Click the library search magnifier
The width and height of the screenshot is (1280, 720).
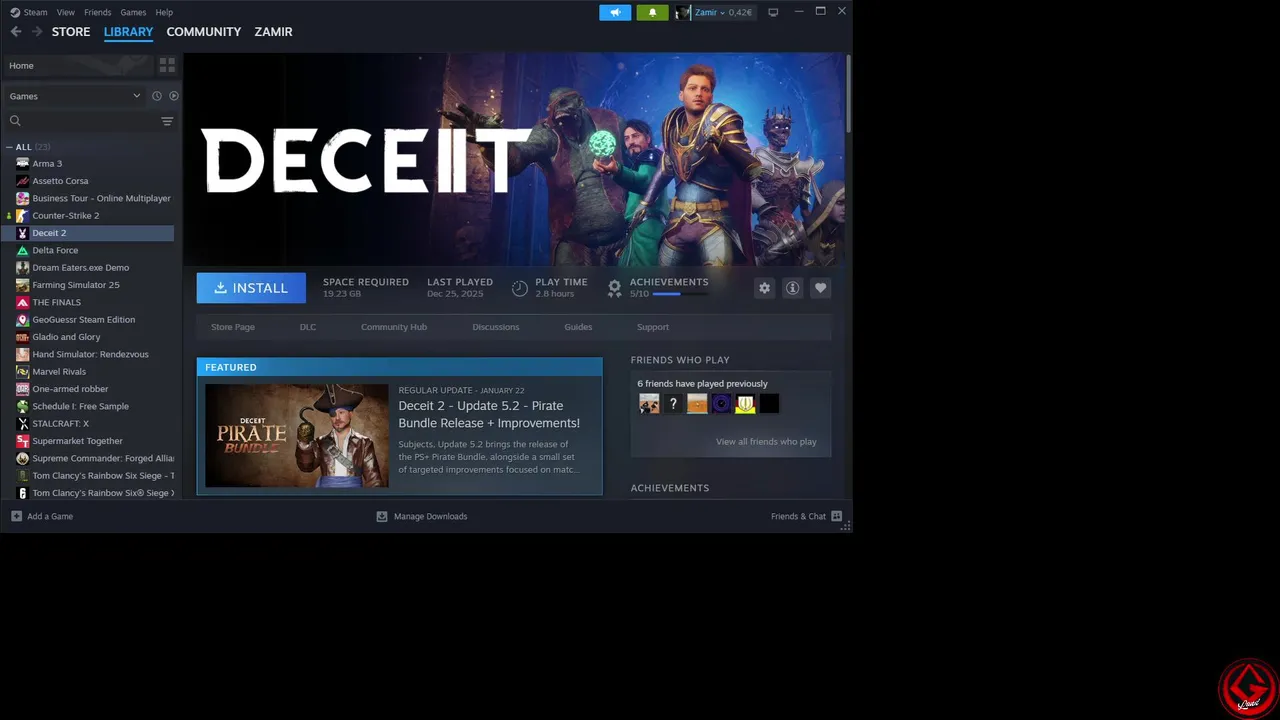15,121
